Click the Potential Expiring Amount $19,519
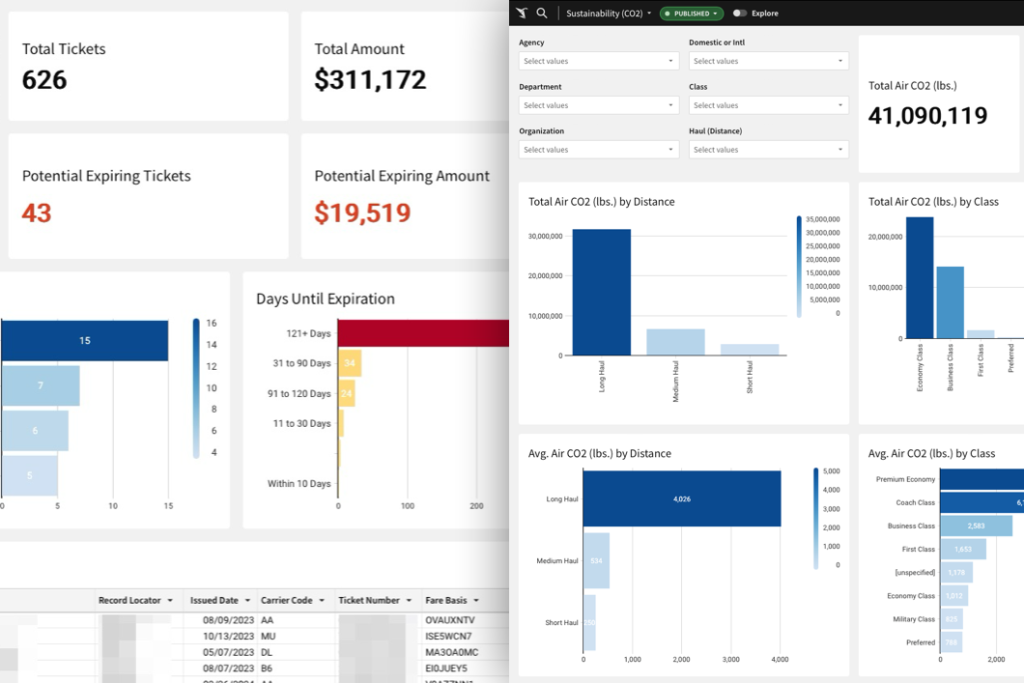This screenshot has width=1024, height=683. tap(362, 213)
